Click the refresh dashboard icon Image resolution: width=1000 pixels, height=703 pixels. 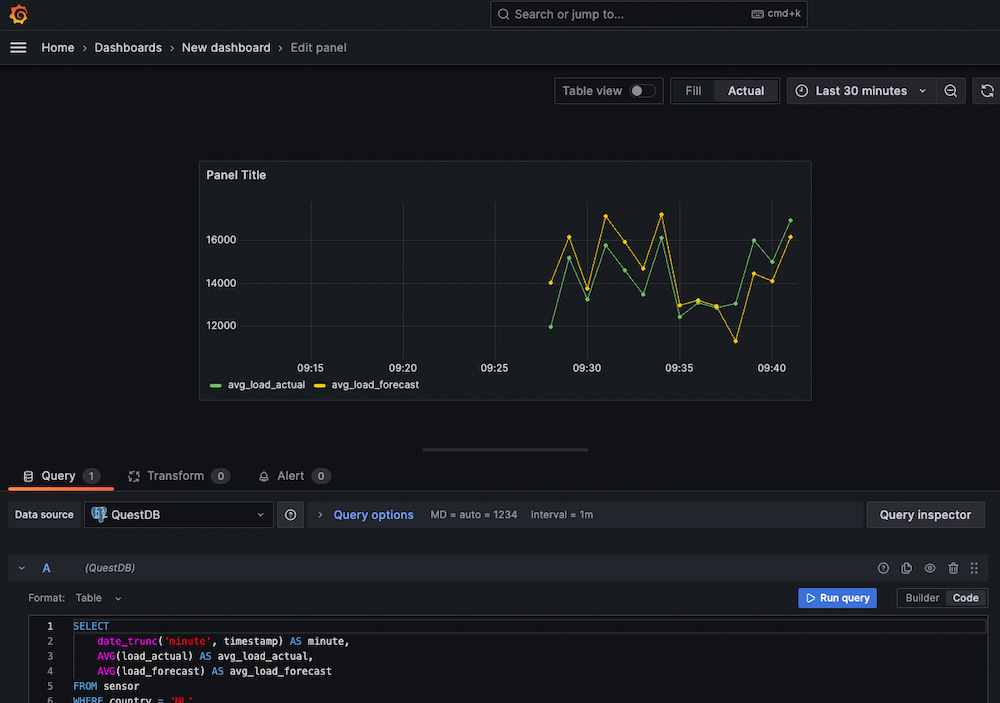click(x=987, y=91)
